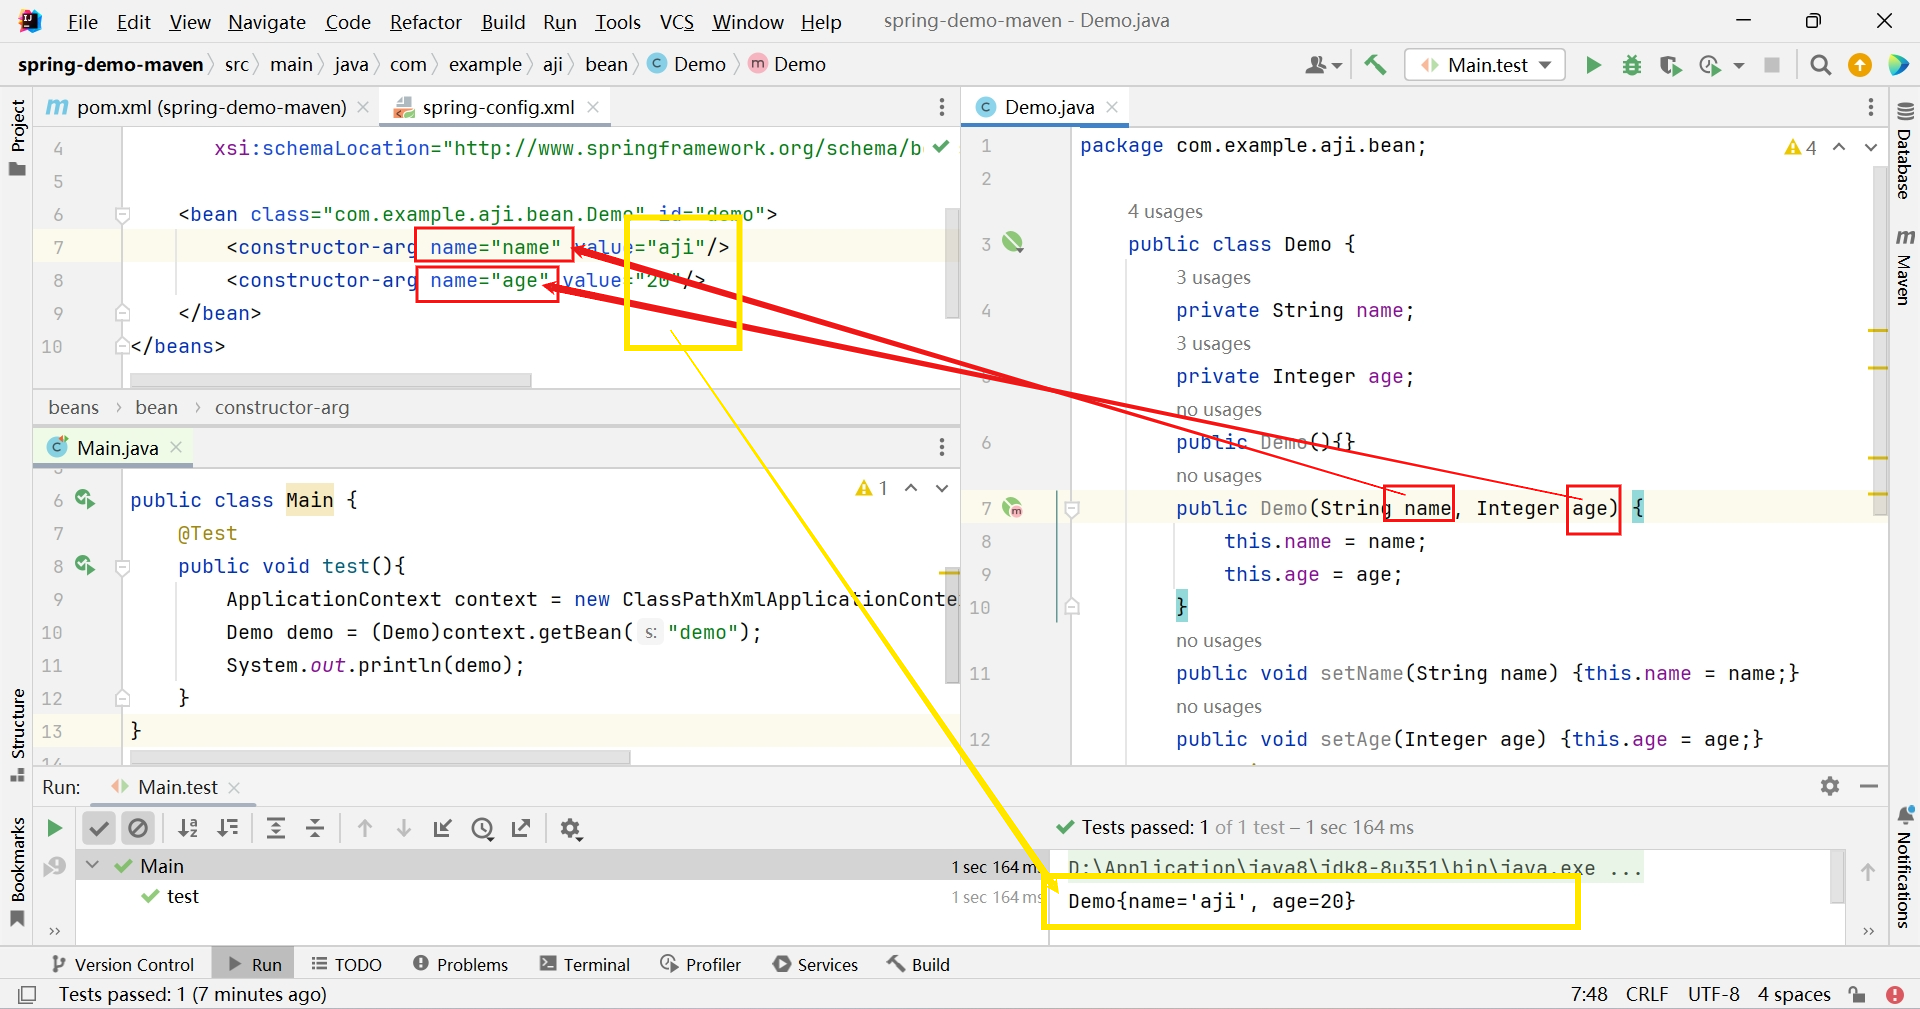Image resolution: width=1920 pixels, height=1009 pixels.
Task: Open Search Everywhere magnifier icon
Action: tap(1821, 65)
